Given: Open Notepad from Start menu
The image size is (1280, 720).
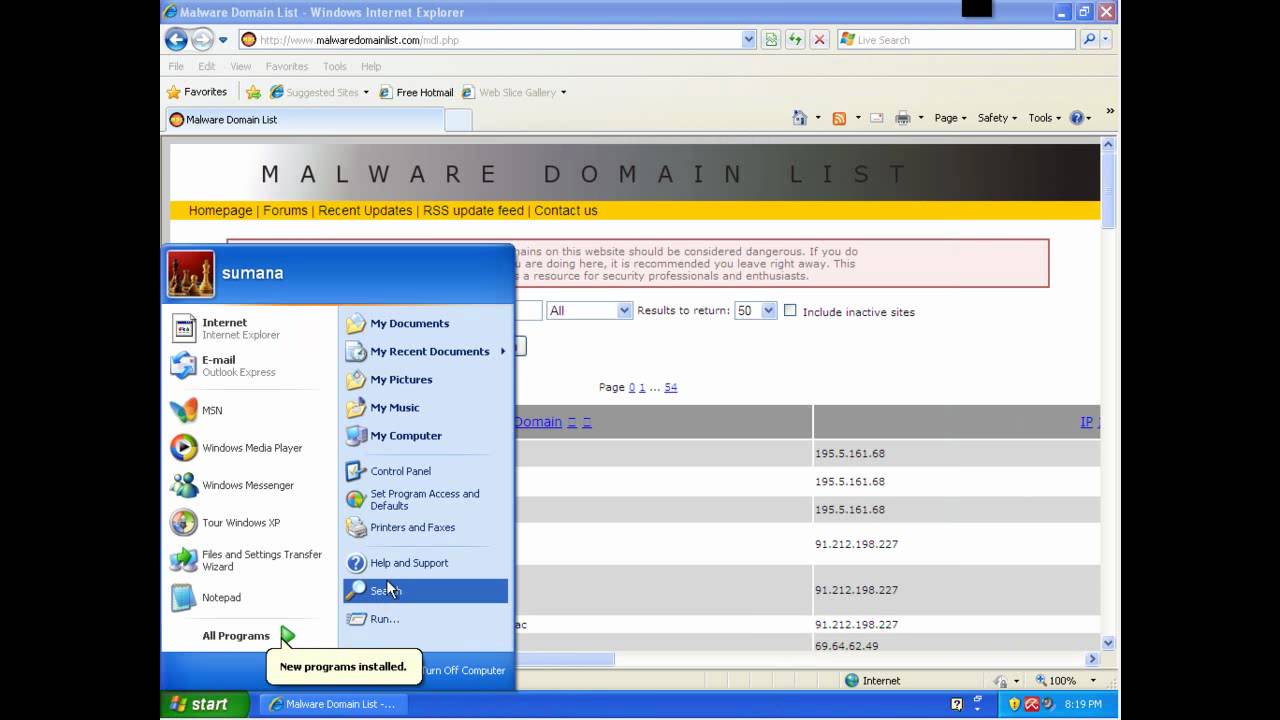Looking at the screenshot, I should coord(250,597).
